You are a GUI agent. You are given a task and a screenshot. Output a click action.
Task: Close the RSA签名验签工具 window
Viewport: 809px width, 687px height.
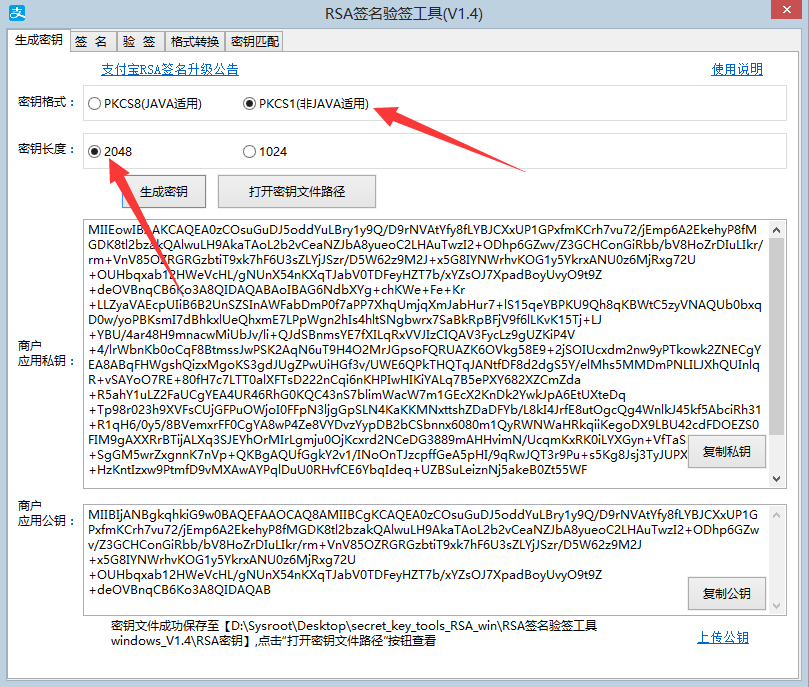[x=786, y=9]
